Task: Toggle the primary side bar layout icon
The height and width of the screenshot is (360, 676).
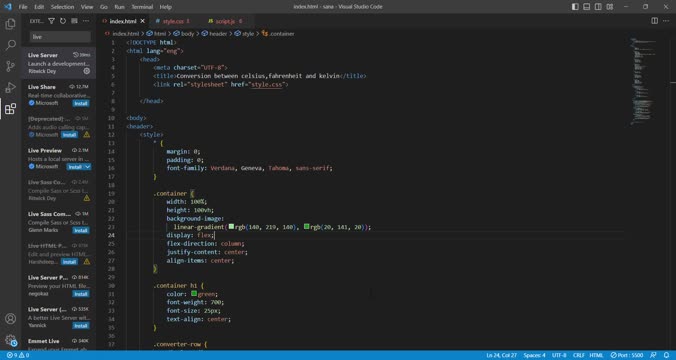Action: [x=575, y=6]
